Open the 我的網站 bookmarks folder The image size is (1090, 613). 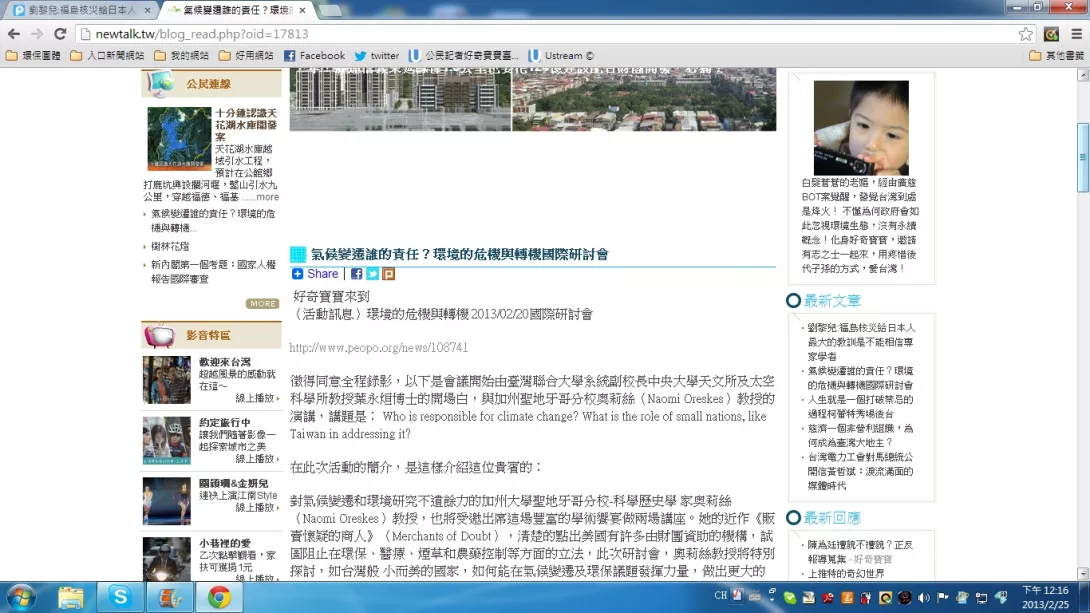[181, 56]
